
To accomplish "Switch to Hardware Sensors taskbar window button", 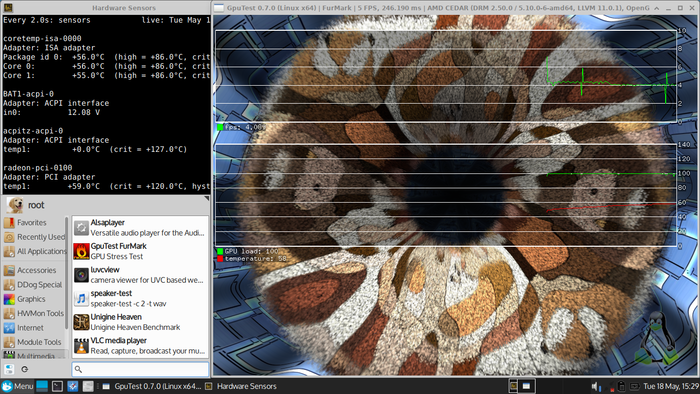I will (241, 386).
